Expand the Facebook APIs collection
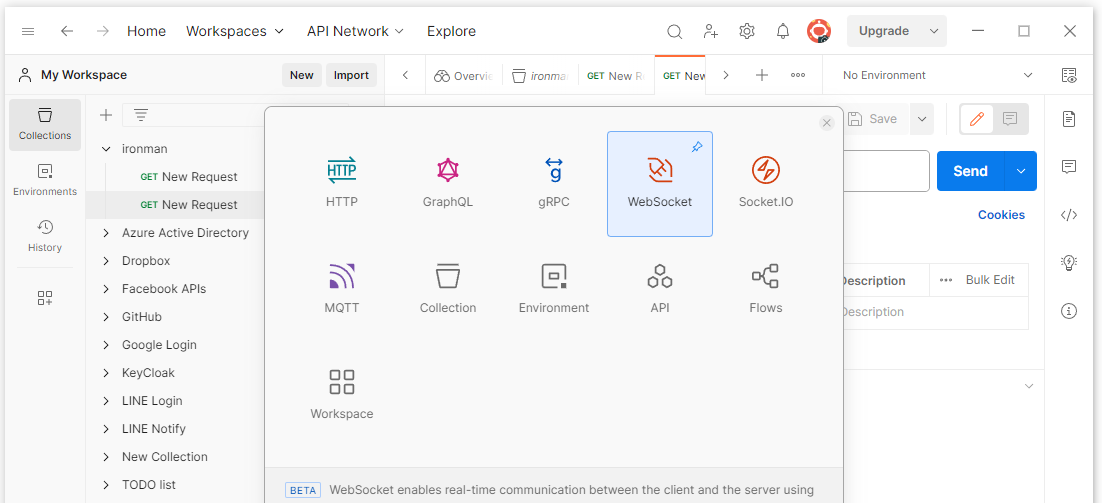The height and width of the screenshot is (503, 1102). pos(106,289)
